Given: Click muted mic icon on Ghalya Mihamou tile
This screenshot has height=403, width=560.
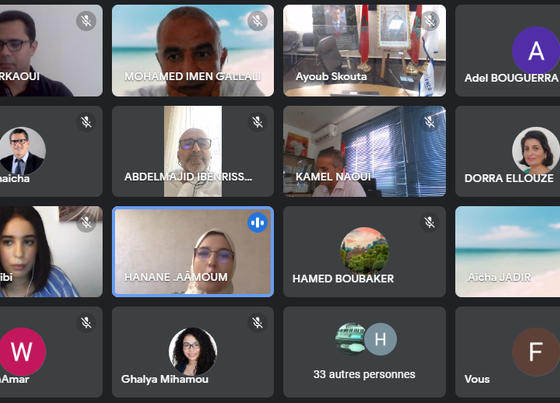Looking at the screenshot, I should click(257, 323).
